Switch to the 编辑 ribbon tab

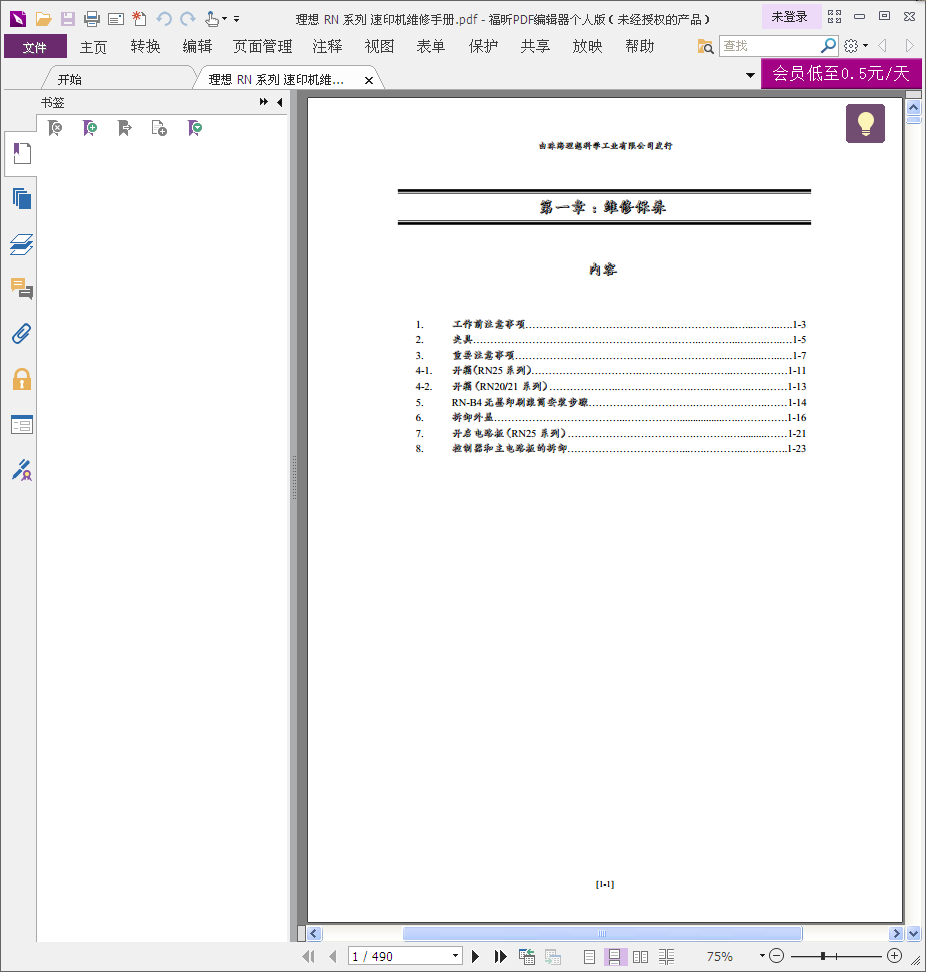[x=197, y=46]
